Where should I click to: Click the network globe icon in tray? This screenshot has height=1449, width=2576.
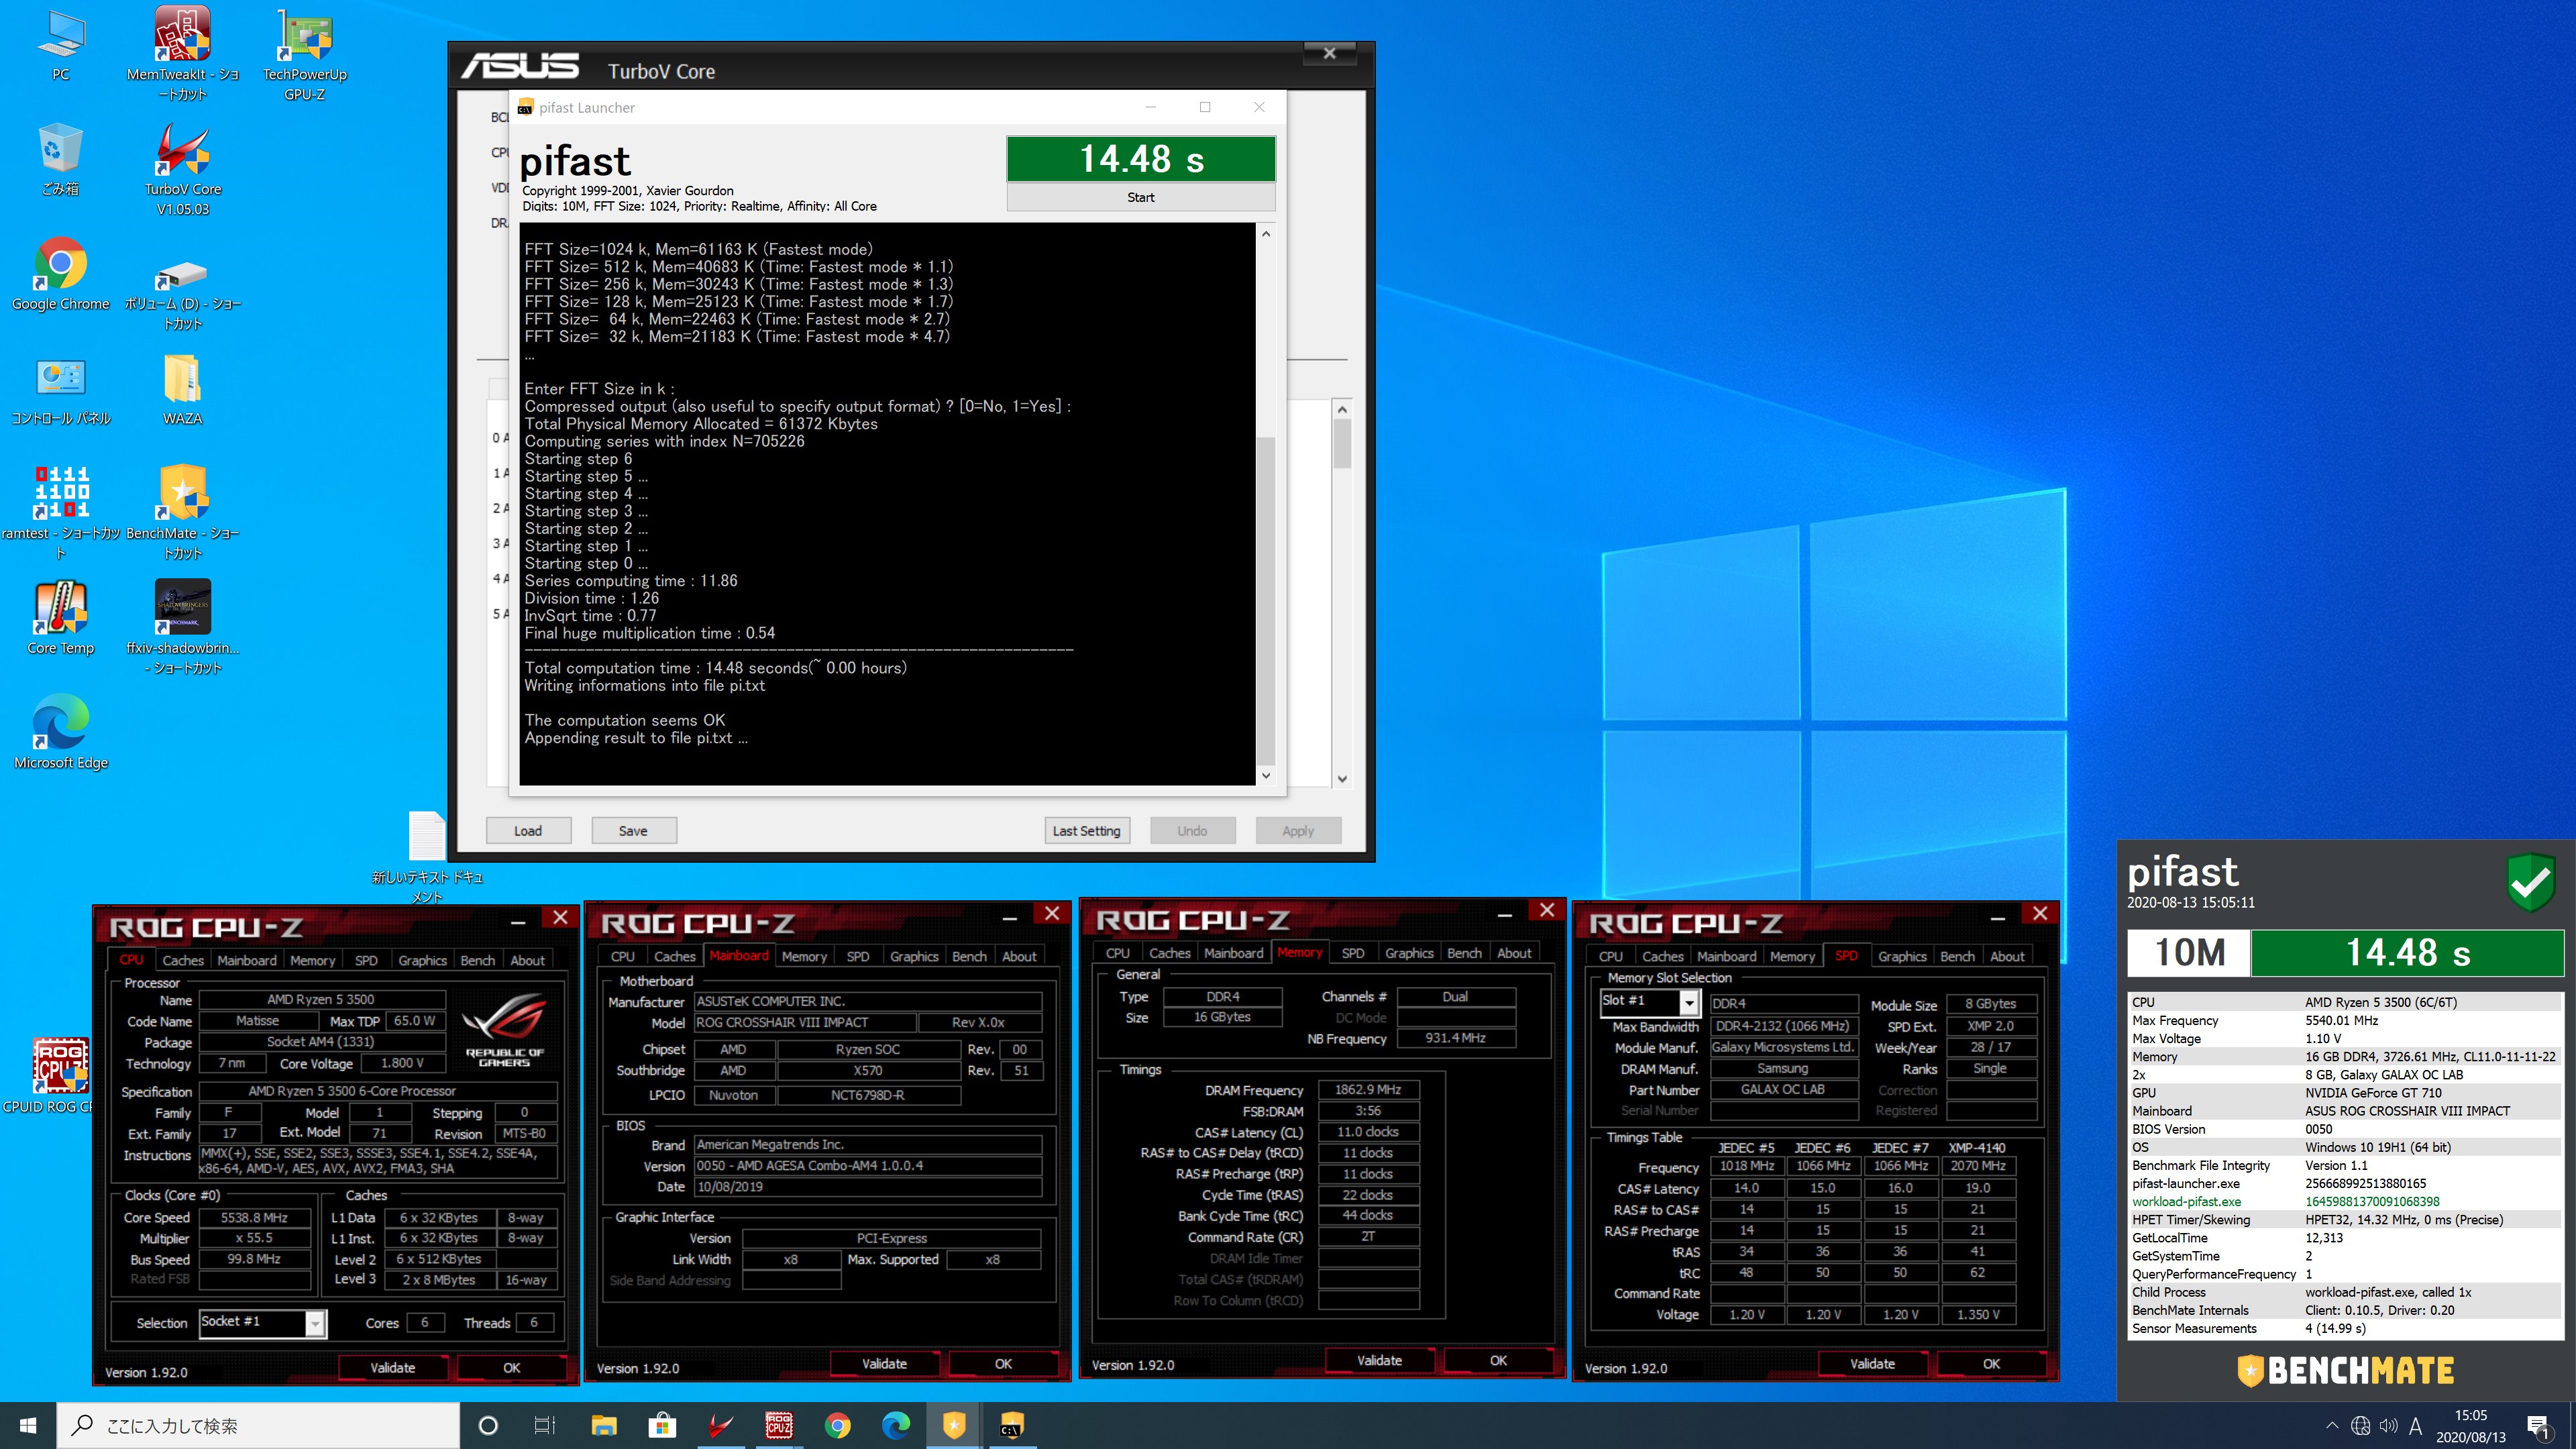(x=2361, y=1426)
